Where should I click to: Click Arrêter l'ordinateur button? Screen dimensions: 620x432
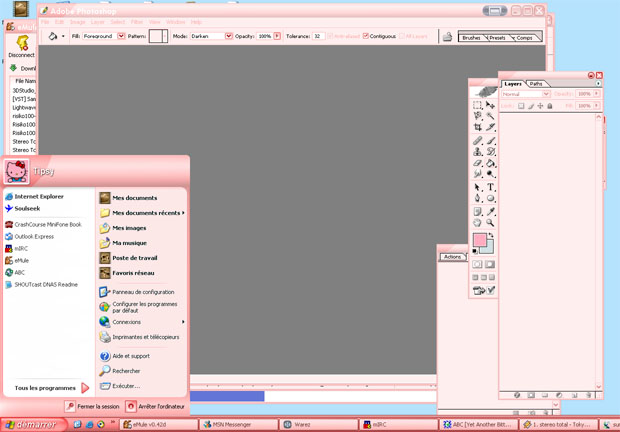click(155, 406)
